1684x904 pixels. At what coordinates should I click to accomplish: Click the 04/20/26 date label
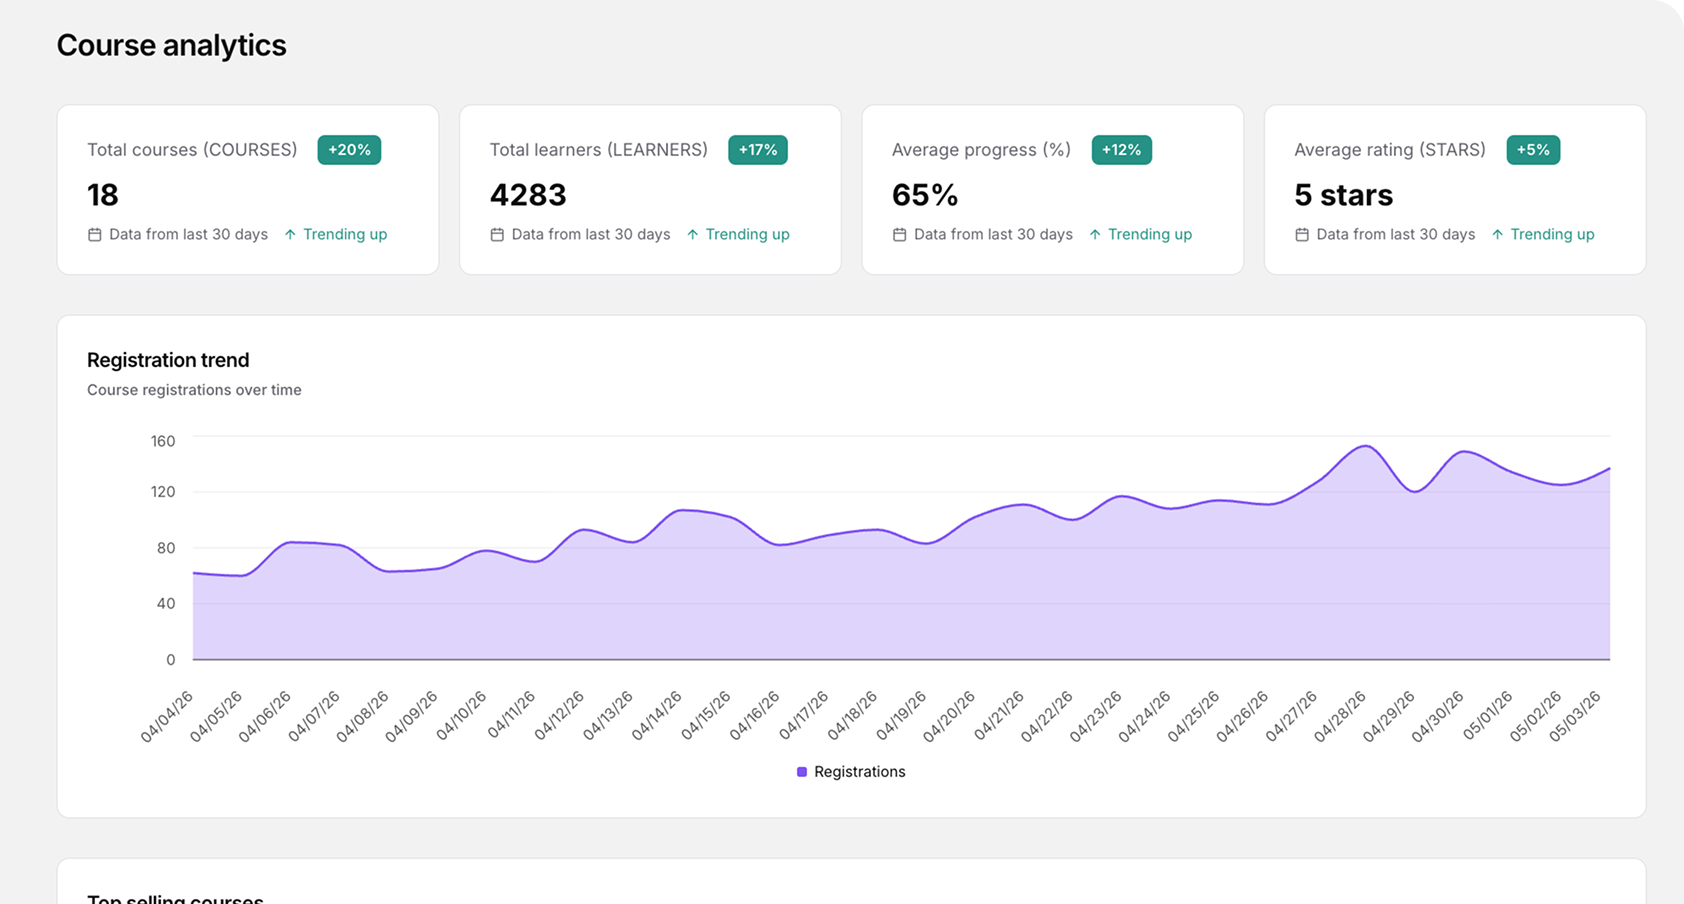coord(949,716)
